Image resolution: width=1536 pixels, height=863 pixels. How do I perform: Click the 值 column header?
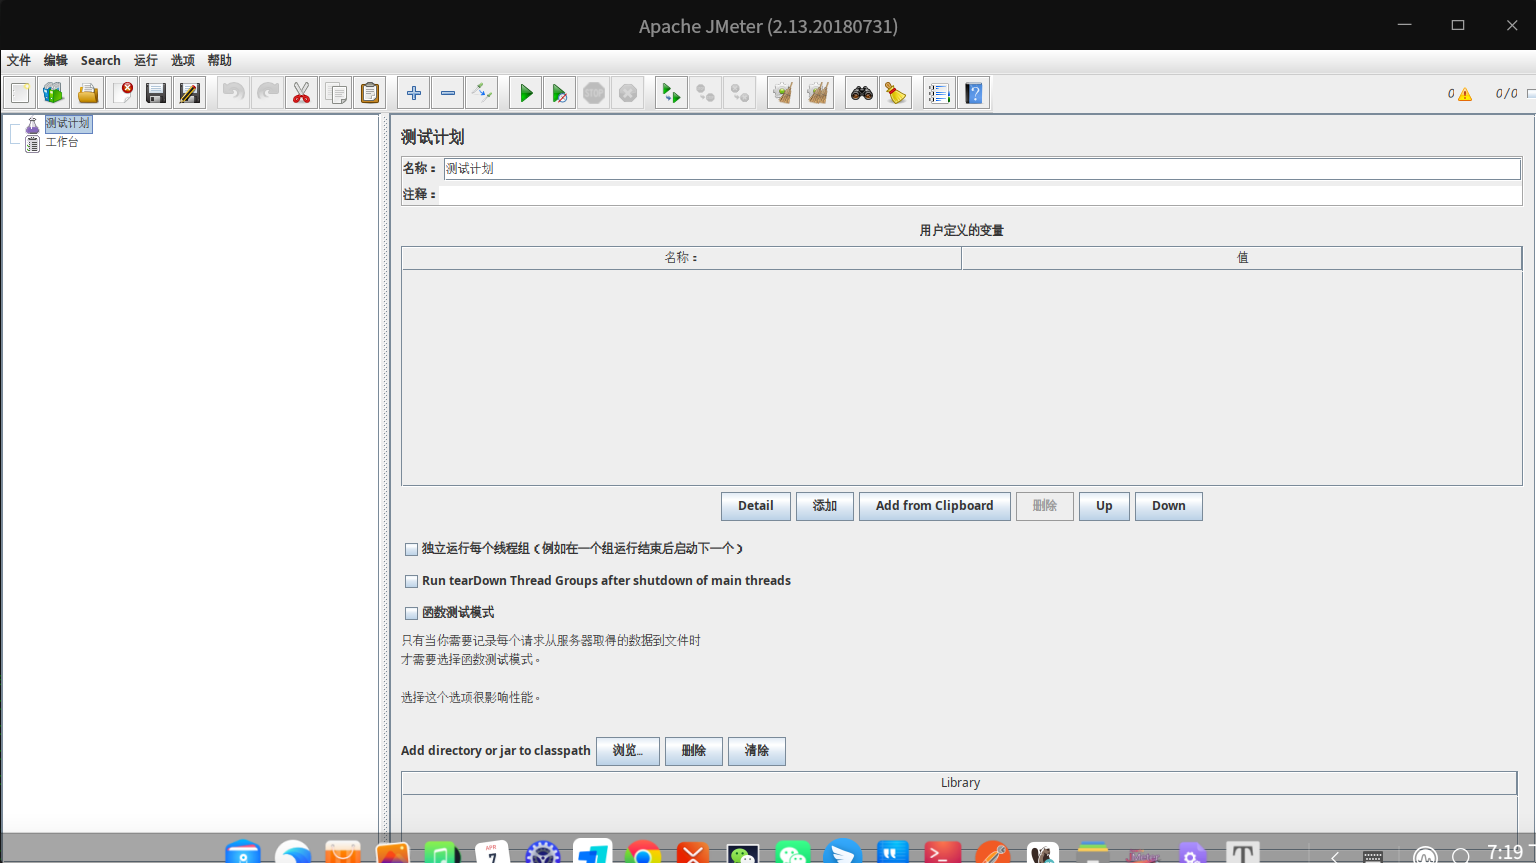[x=1242, y=258]
